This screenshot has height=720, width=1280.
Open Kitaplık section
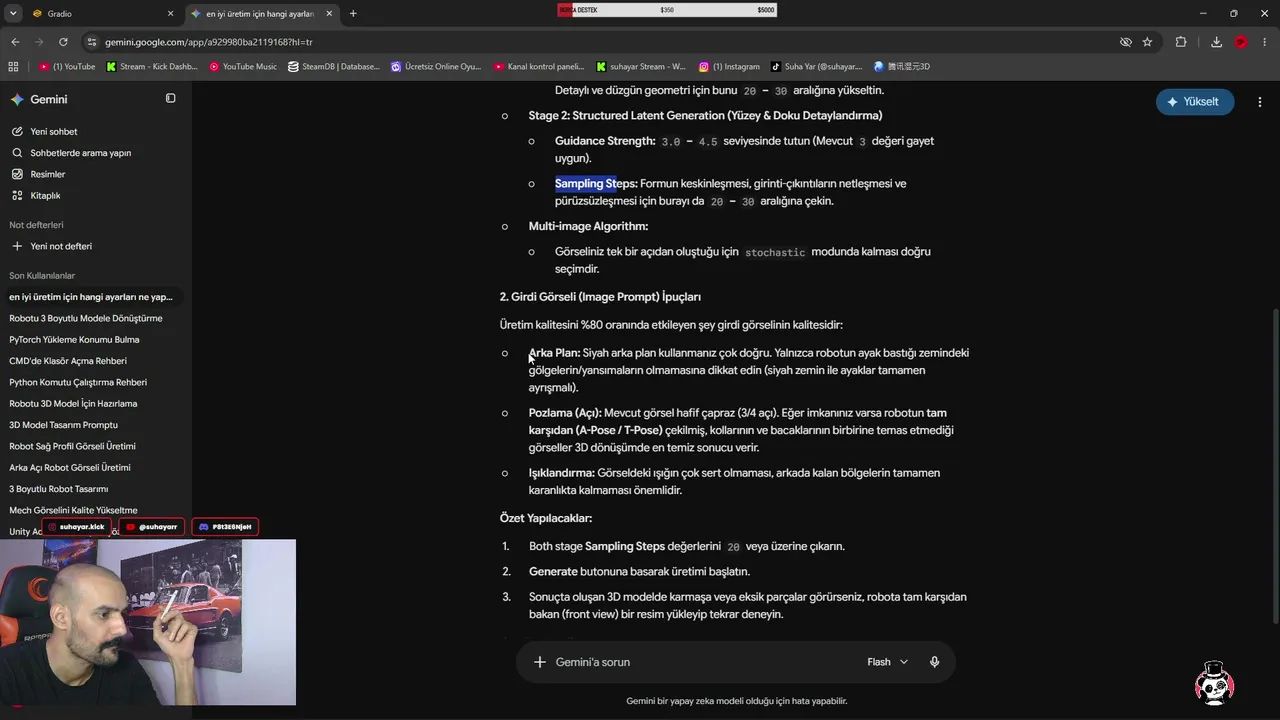45,196
